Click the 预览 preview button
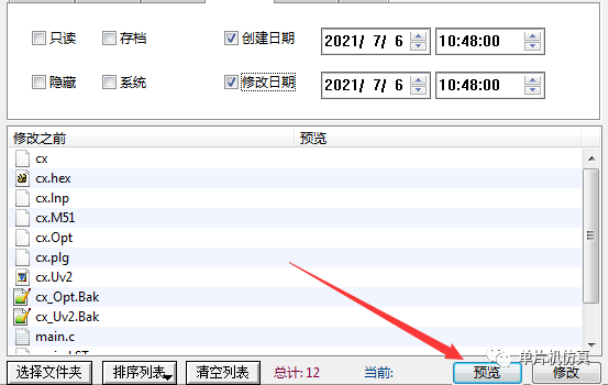The height and width of the screenshot is (385, 608). pyautogui.click(x=487, y=373)
